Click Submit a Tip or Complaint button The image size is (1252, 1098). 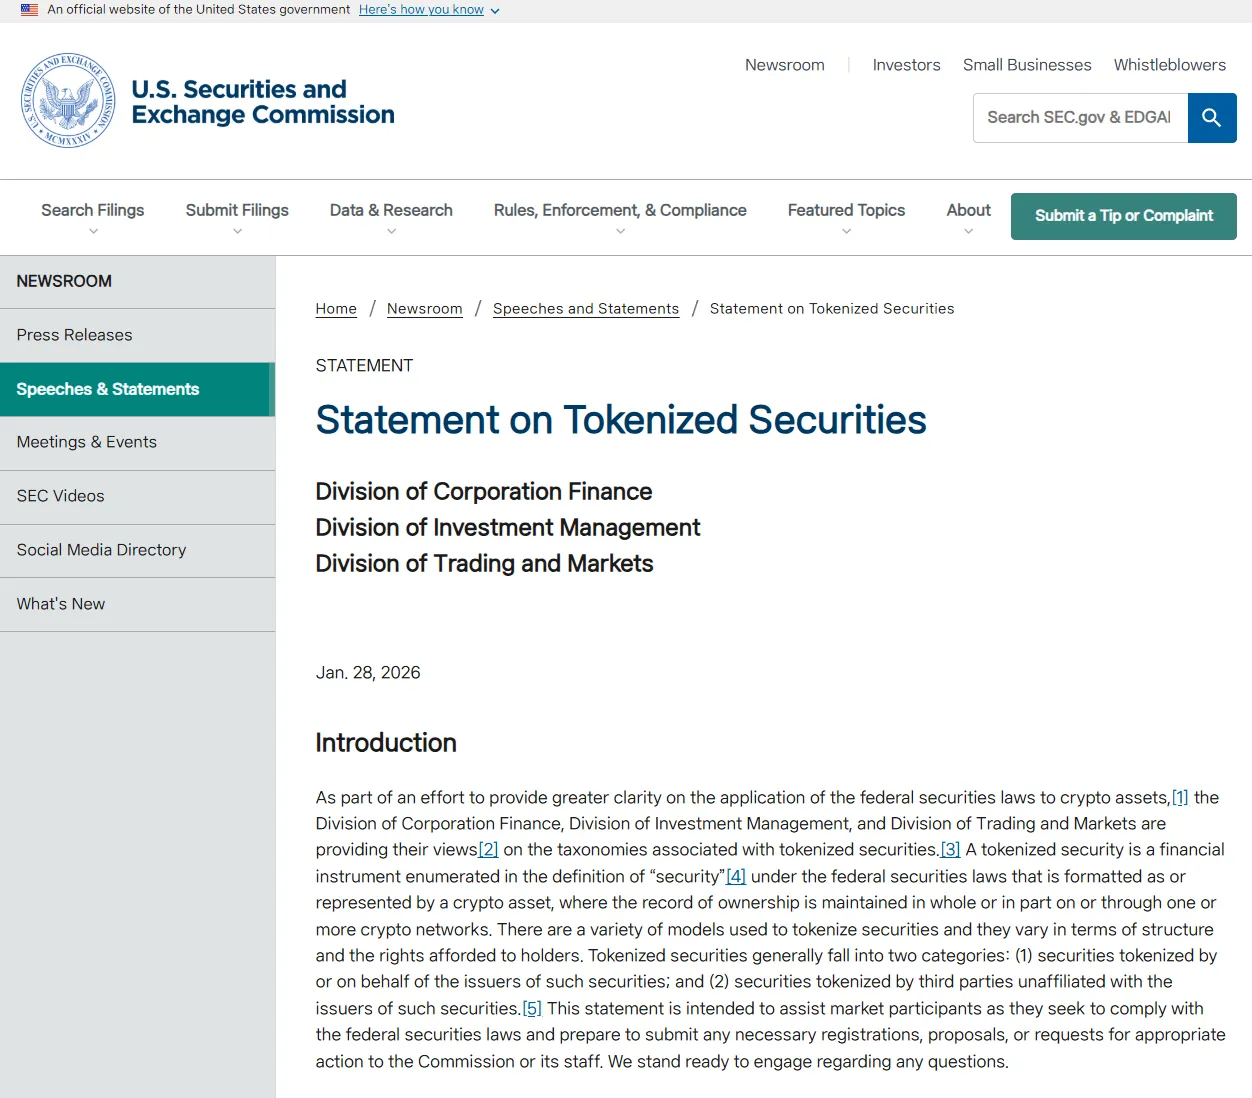(1123, 216)
